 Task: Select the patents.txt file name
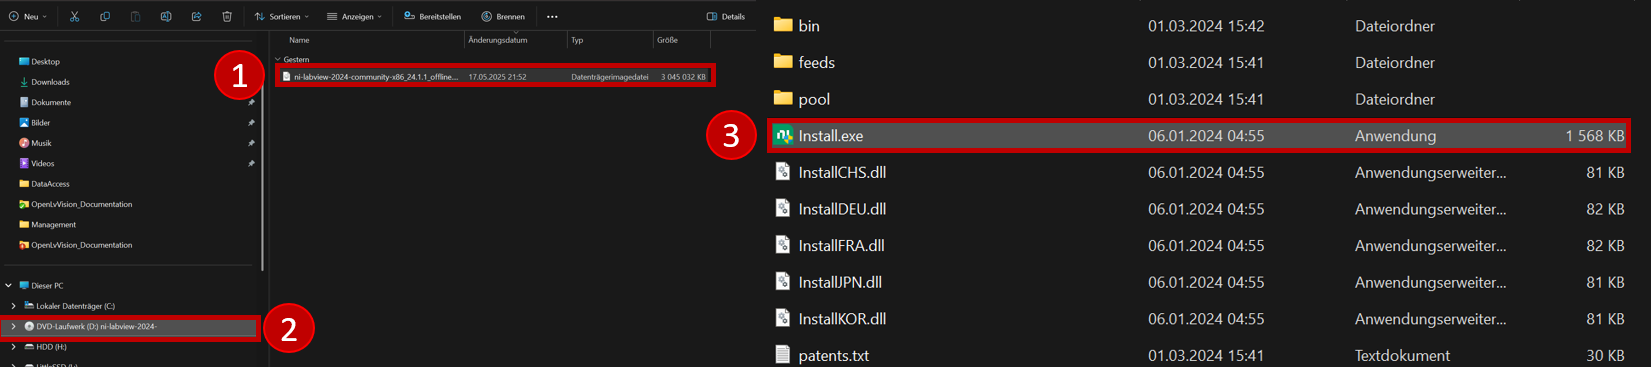pyautogui.click(x=833, y=356)
